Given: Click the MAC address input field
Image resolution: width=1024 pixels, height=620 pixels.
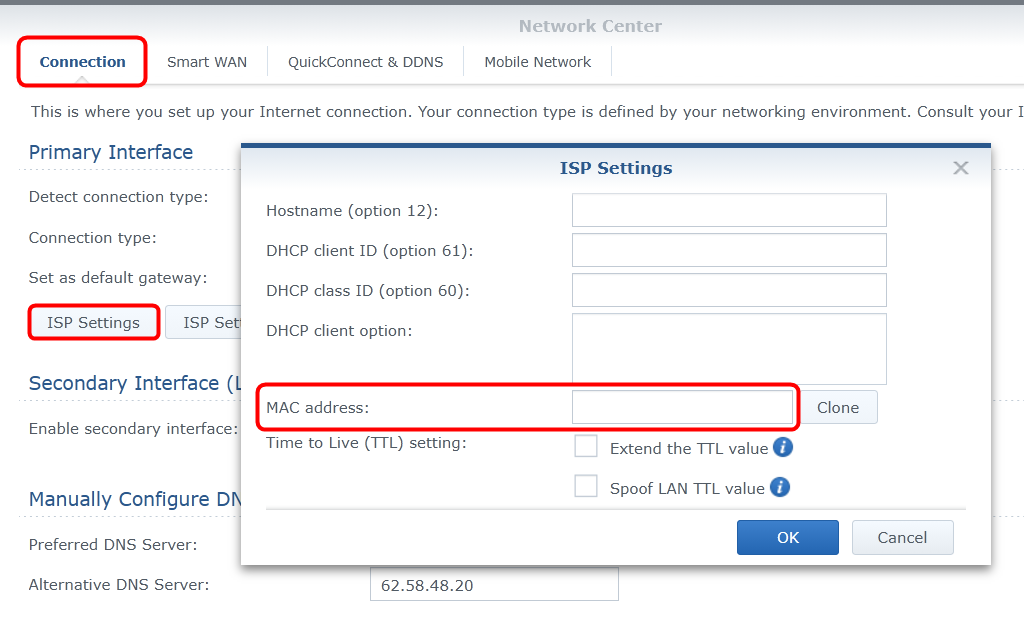Looking at the screenshot, I should point(682,407).
